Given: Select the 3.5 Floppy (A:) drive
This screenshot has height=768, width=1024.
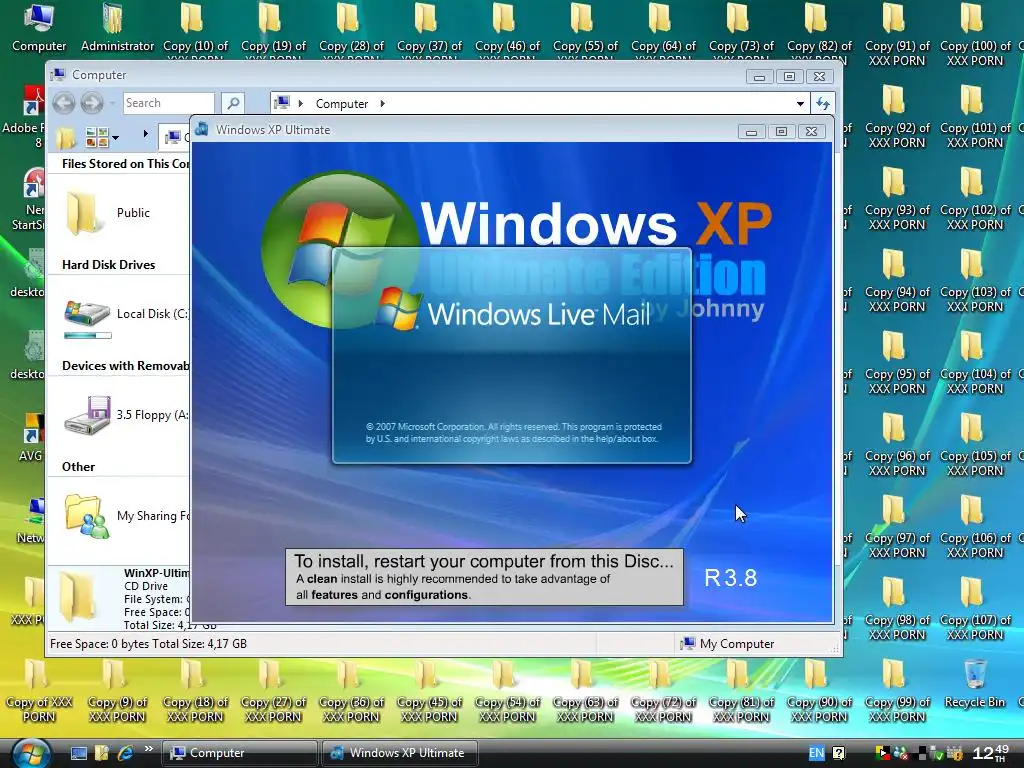Looking at the screenshot, I should 126,415.
